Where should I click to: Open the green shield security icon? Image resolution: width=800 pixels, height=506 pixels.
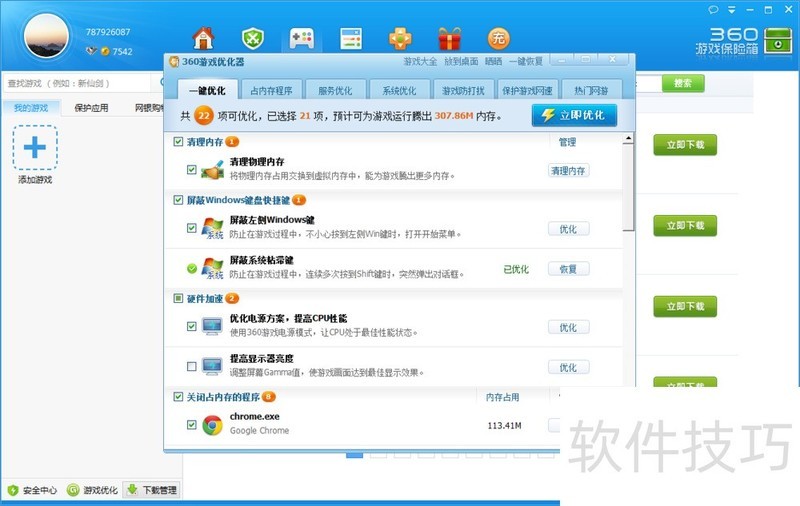click(x=253, y=38)
